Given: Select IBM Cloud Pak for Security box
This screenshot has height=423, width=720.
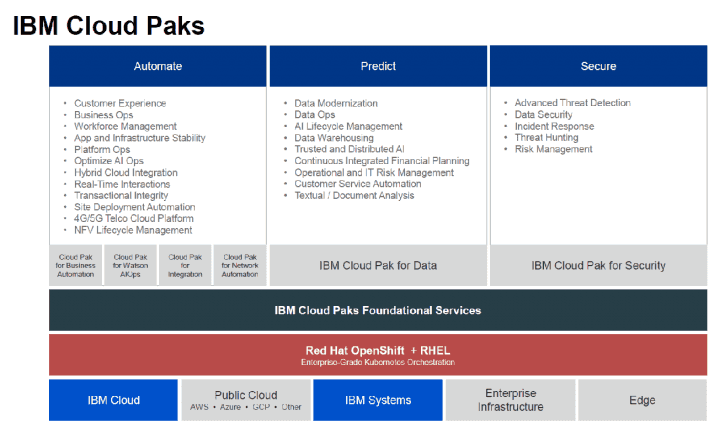Looking at the screenshot, I should click(598, 265).
